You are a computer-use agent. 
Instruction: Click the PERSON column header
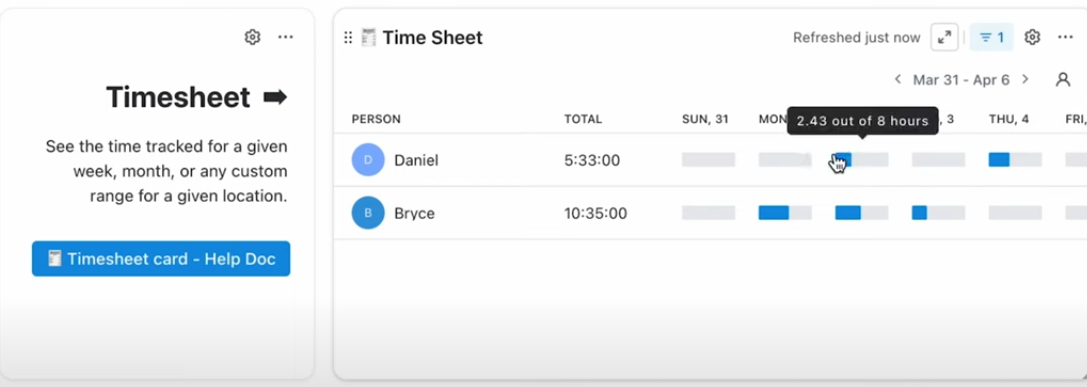coord(376,119)
